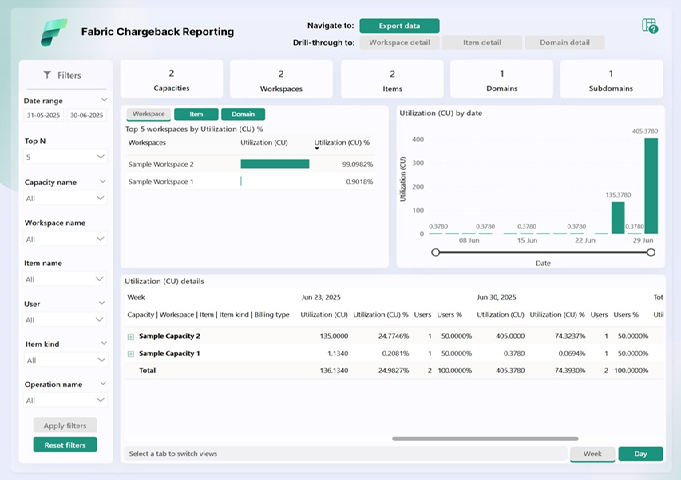
Task: Open the report help icon
Action: (650, 26)
